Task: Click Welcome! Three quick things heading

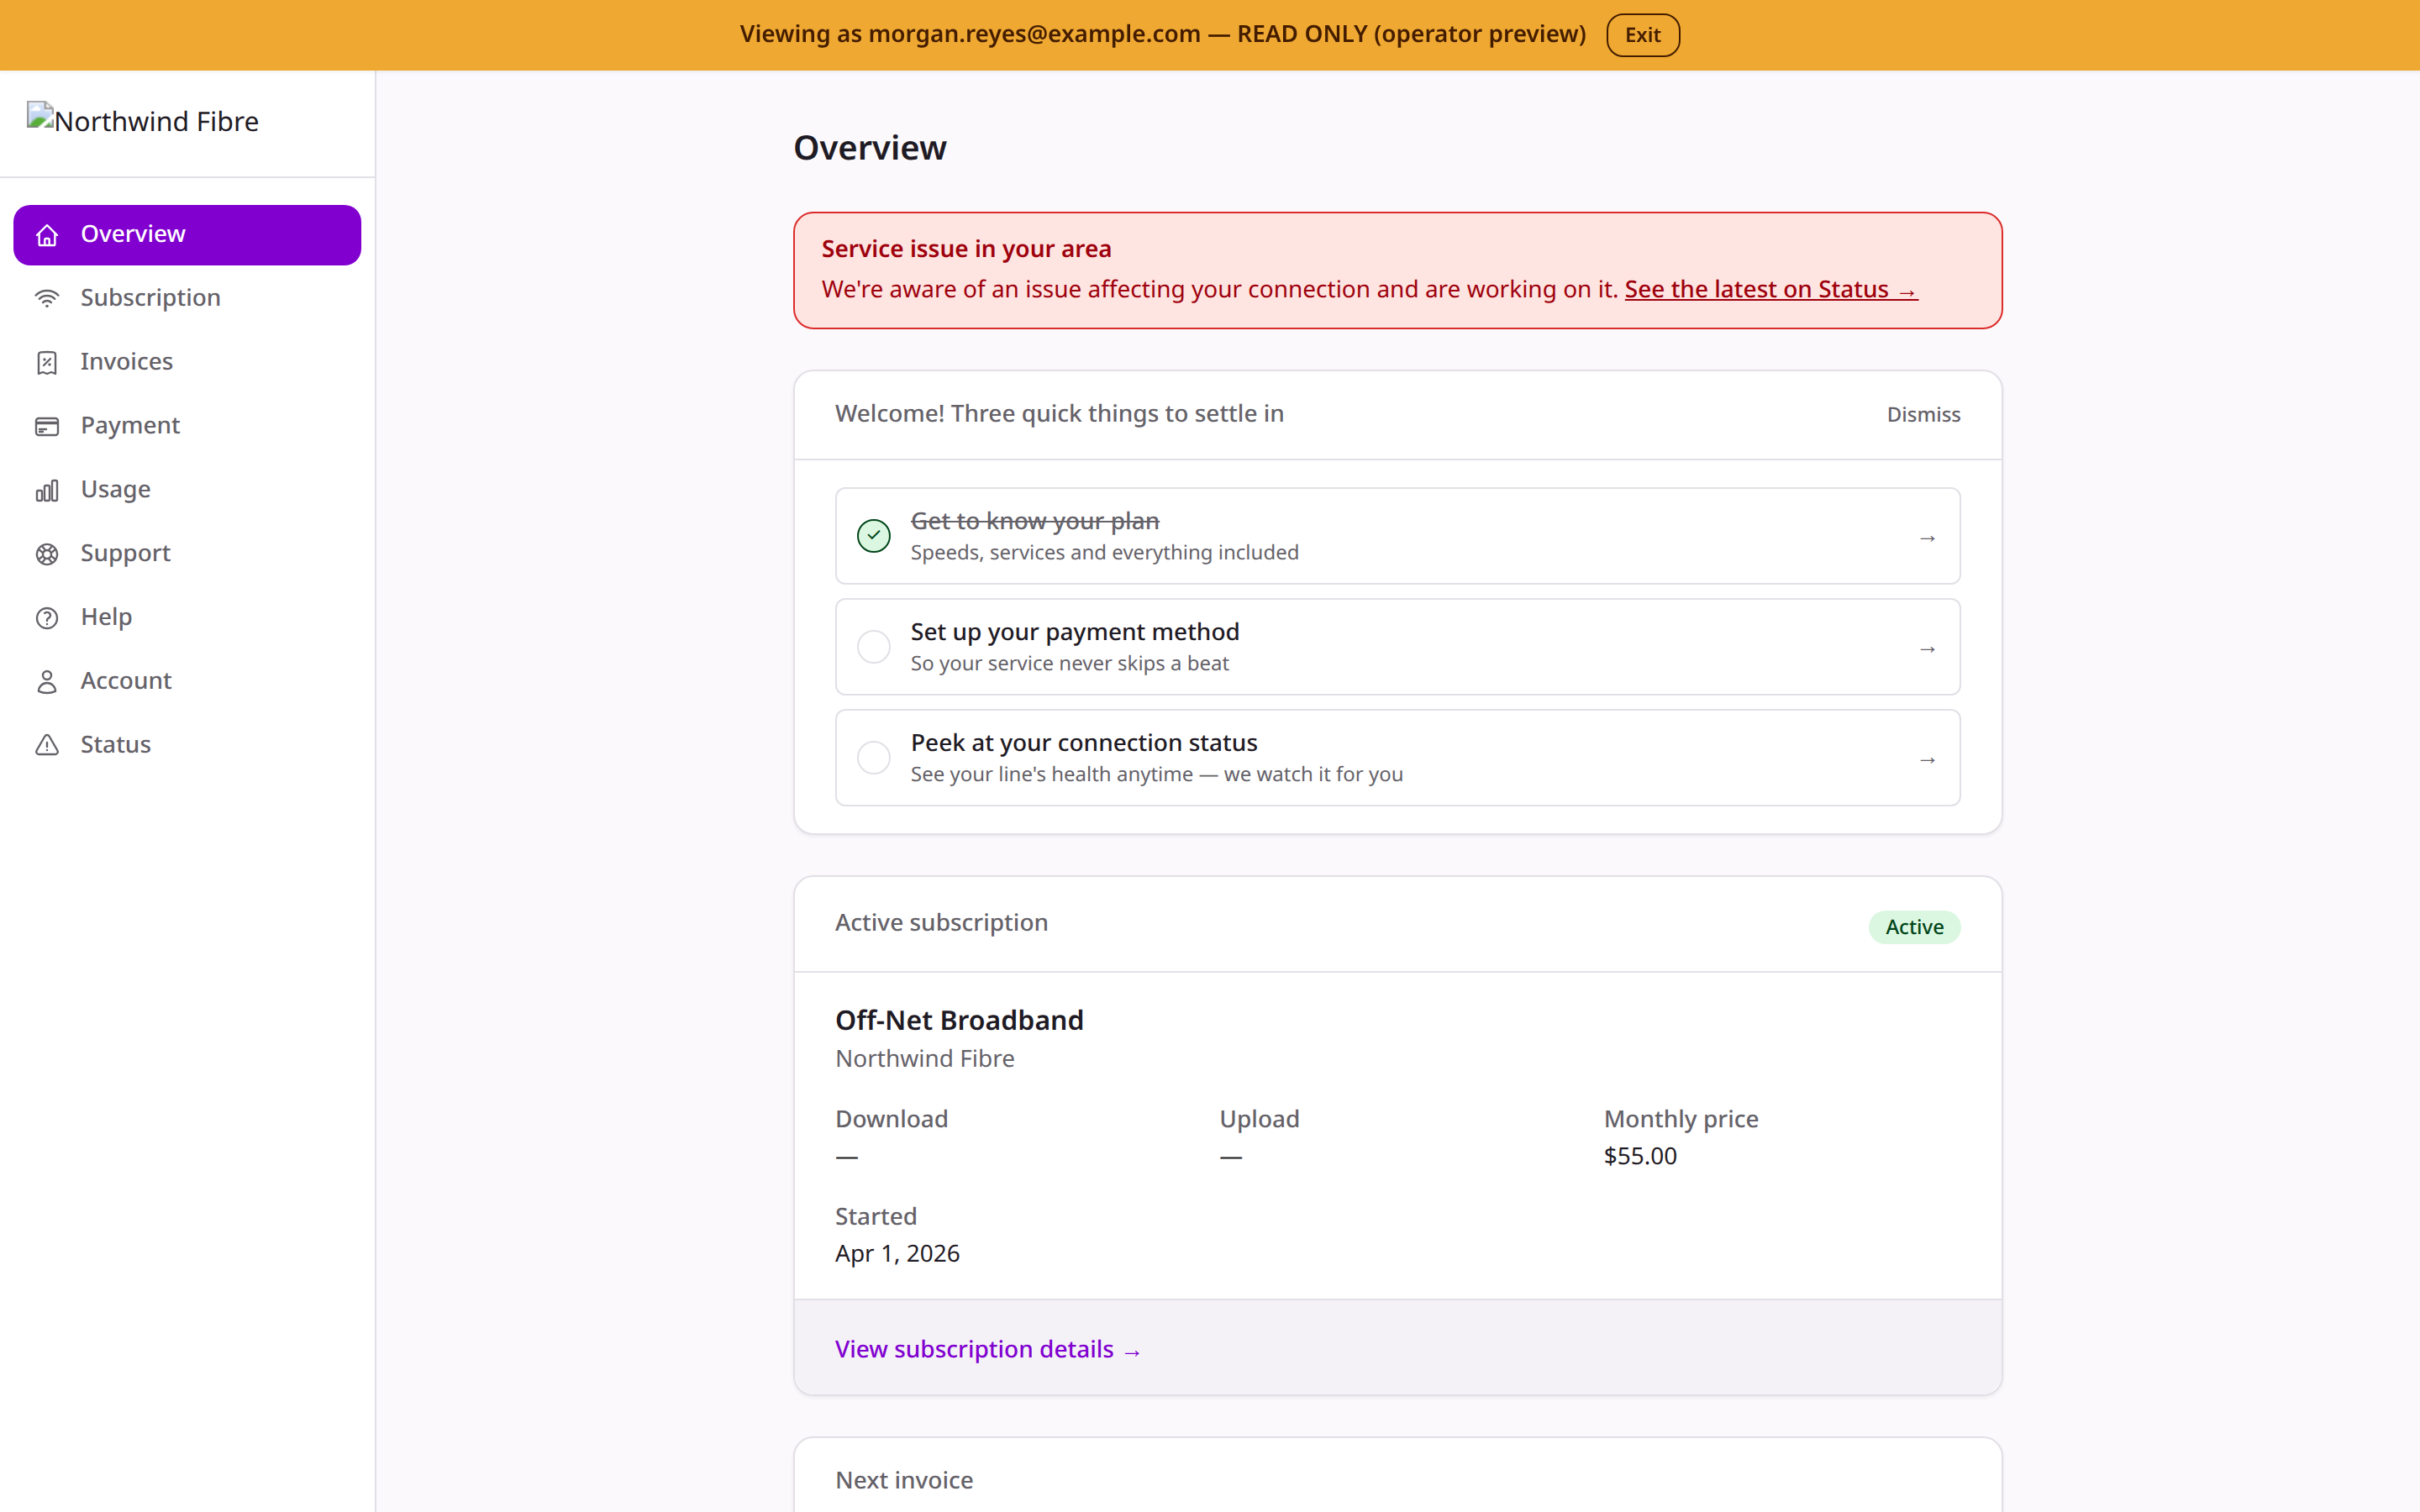Action: click(1059, 414)
